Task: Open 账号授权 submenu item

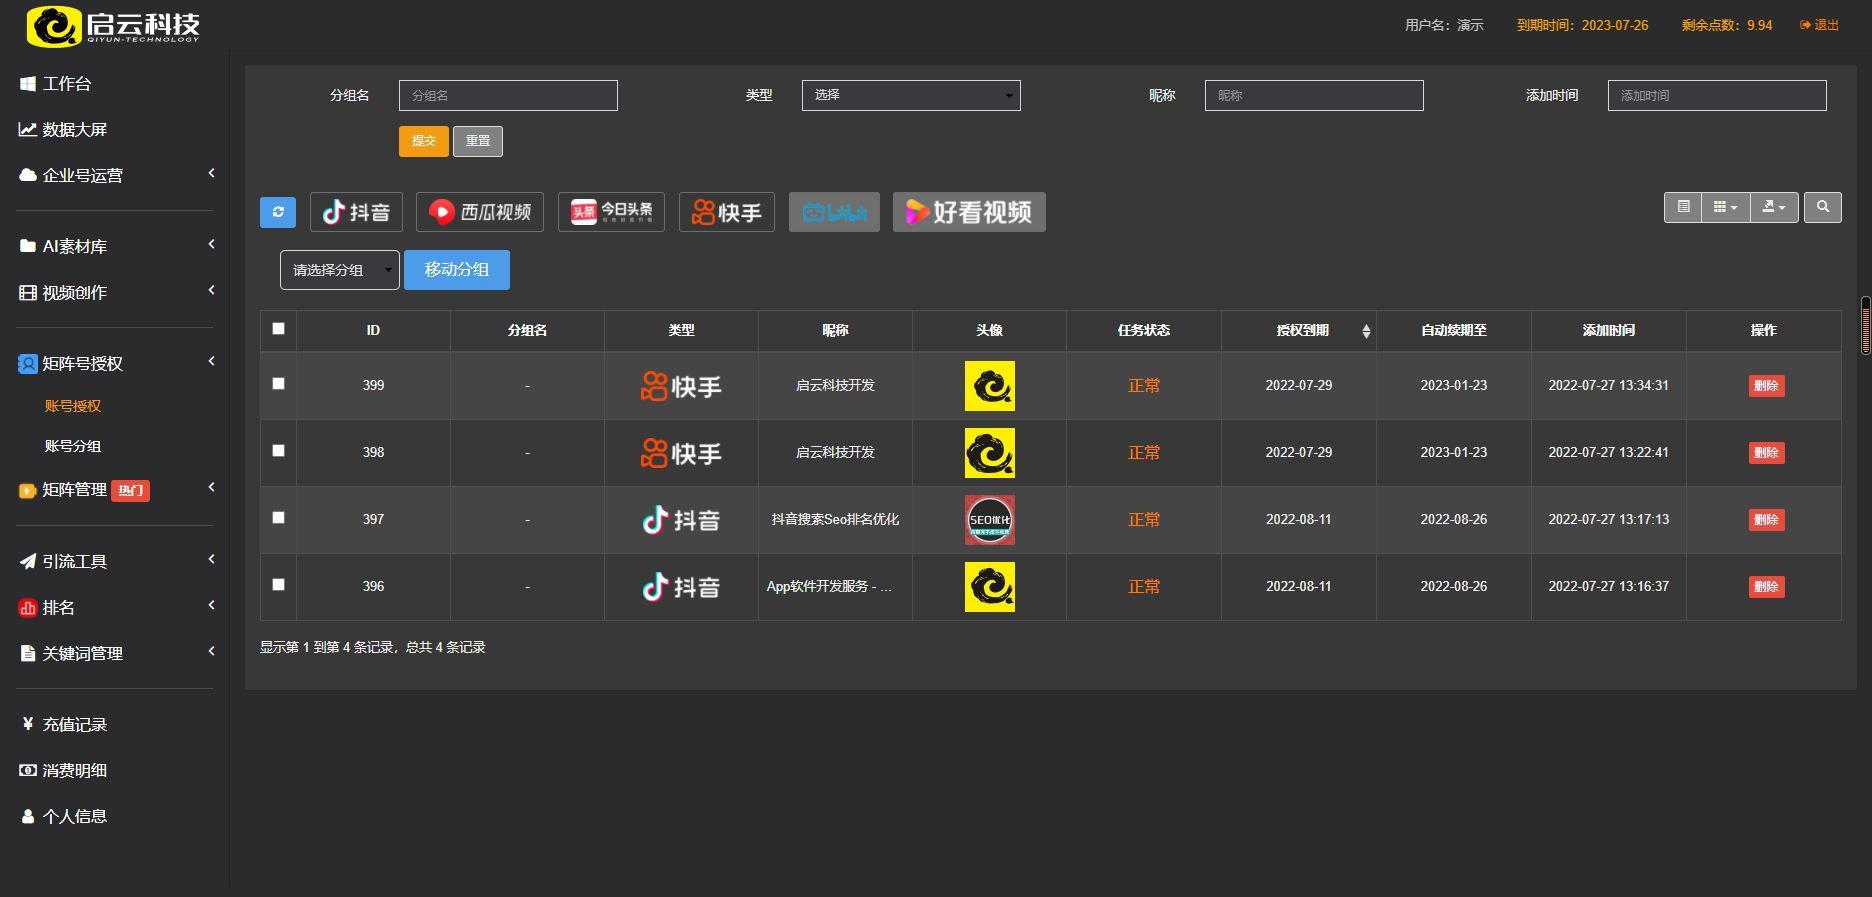Action: pyautogui.click(x=73, y=406)
